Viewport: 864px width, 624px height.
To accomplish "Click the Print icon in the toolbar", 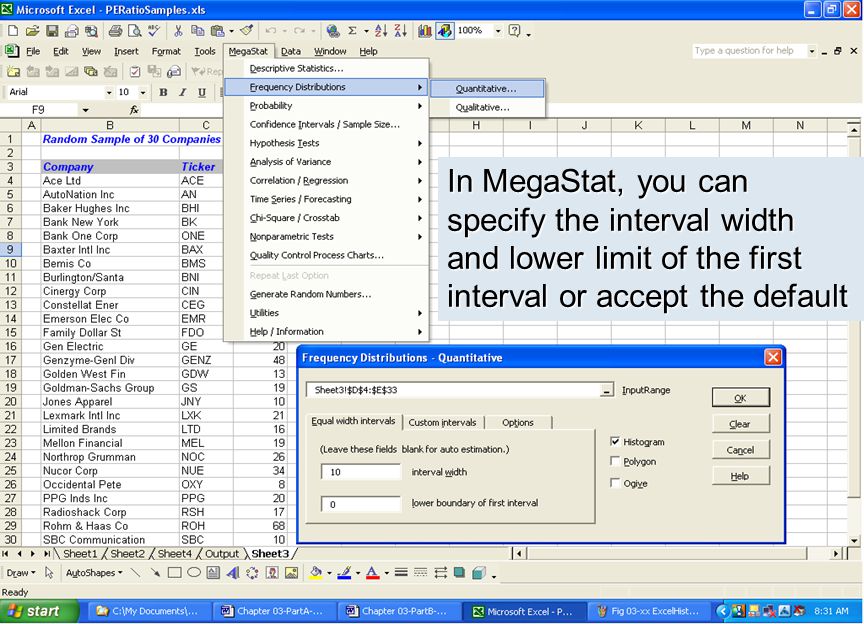I will pos(115,31).
